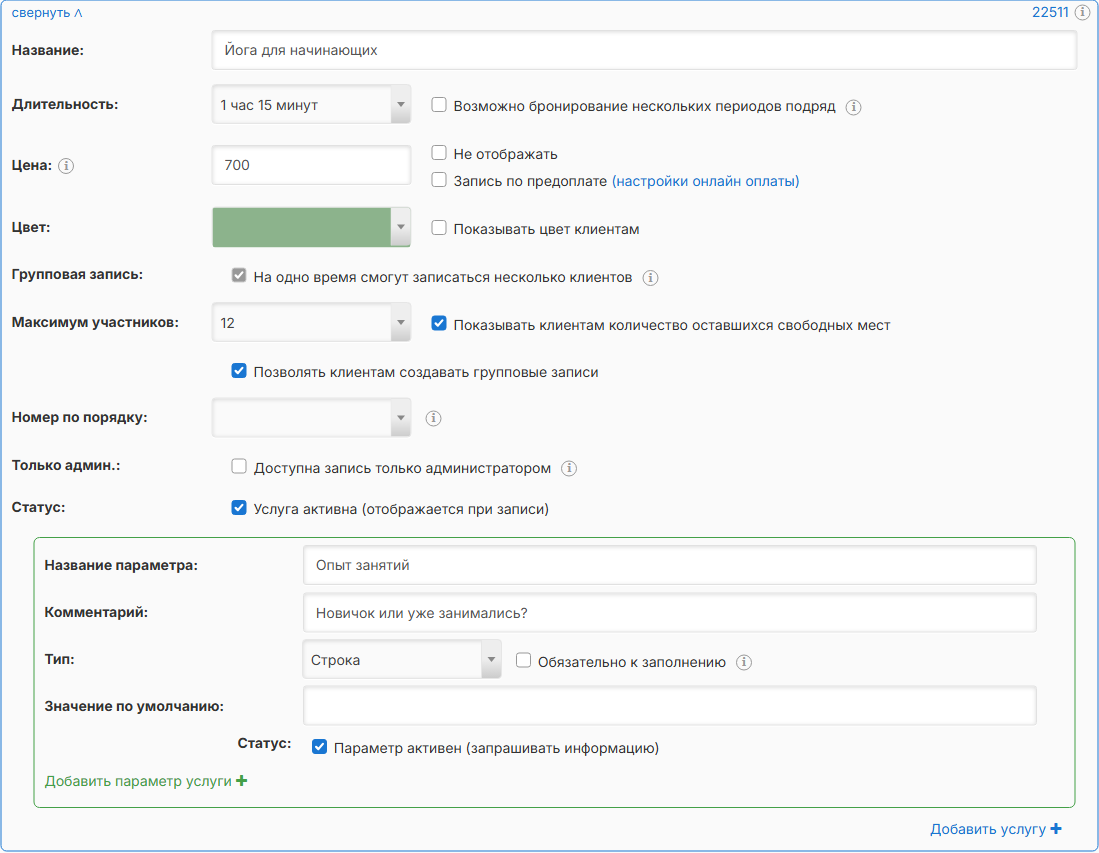Open the Максимум участников dropdown showing 12
The width and height of the screenshot is (1099, 853).
(311, 322)
